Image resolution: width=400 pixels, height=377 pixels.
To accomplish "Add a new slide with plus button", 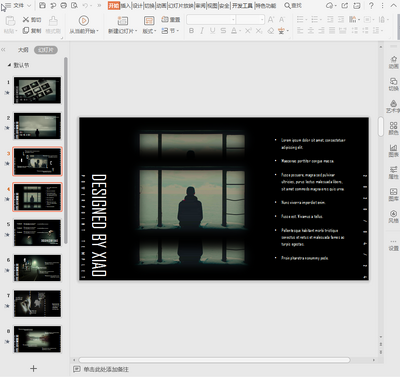I will [x=33, y=368].
